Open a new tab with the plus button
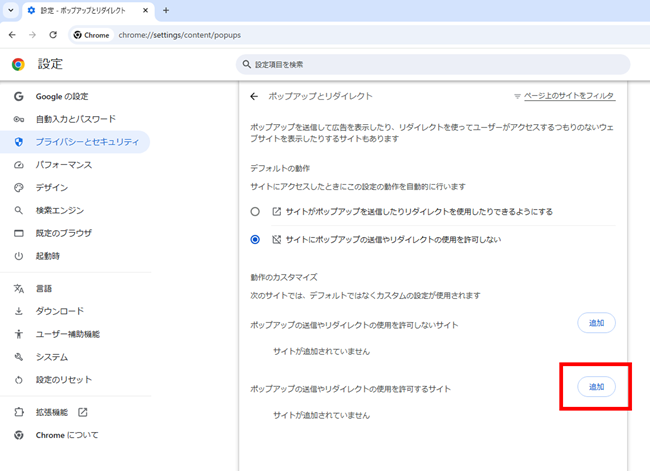This screenshot has width=650, height=471. pyautogui.click(x=166, y=10)
